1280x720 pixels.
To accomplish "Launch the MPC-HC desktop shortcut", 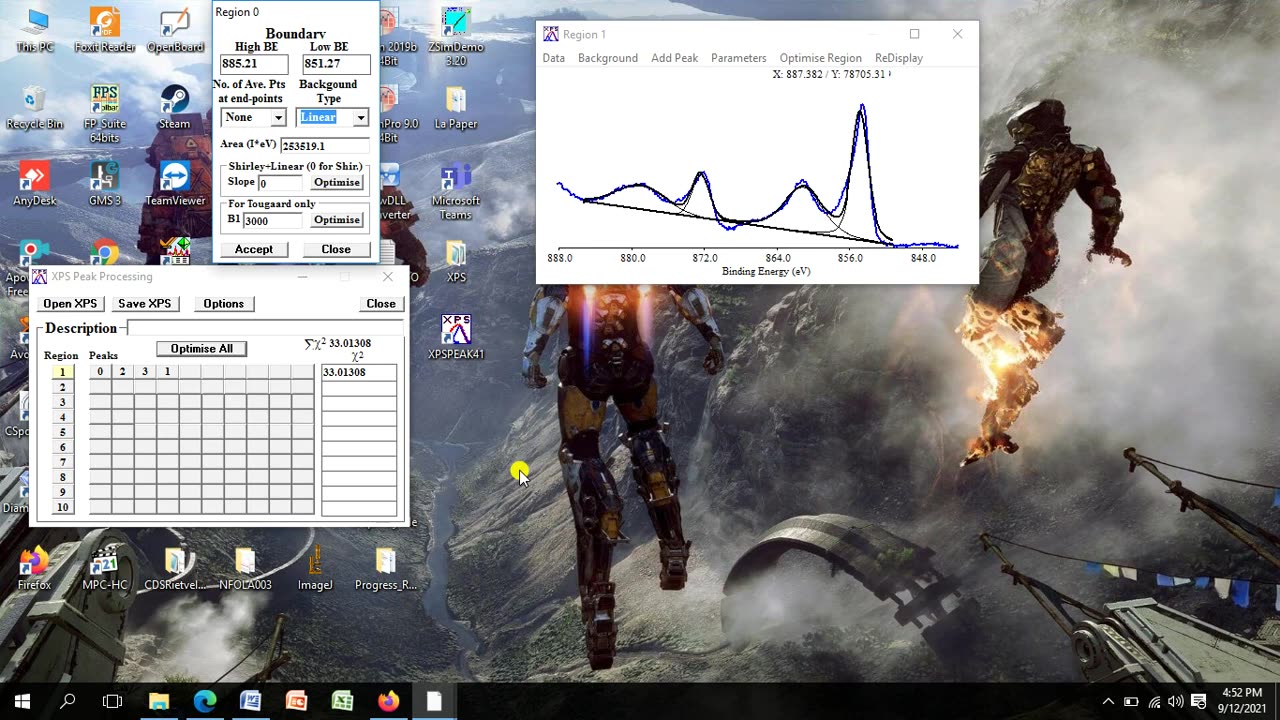I will tap(105, 568).
